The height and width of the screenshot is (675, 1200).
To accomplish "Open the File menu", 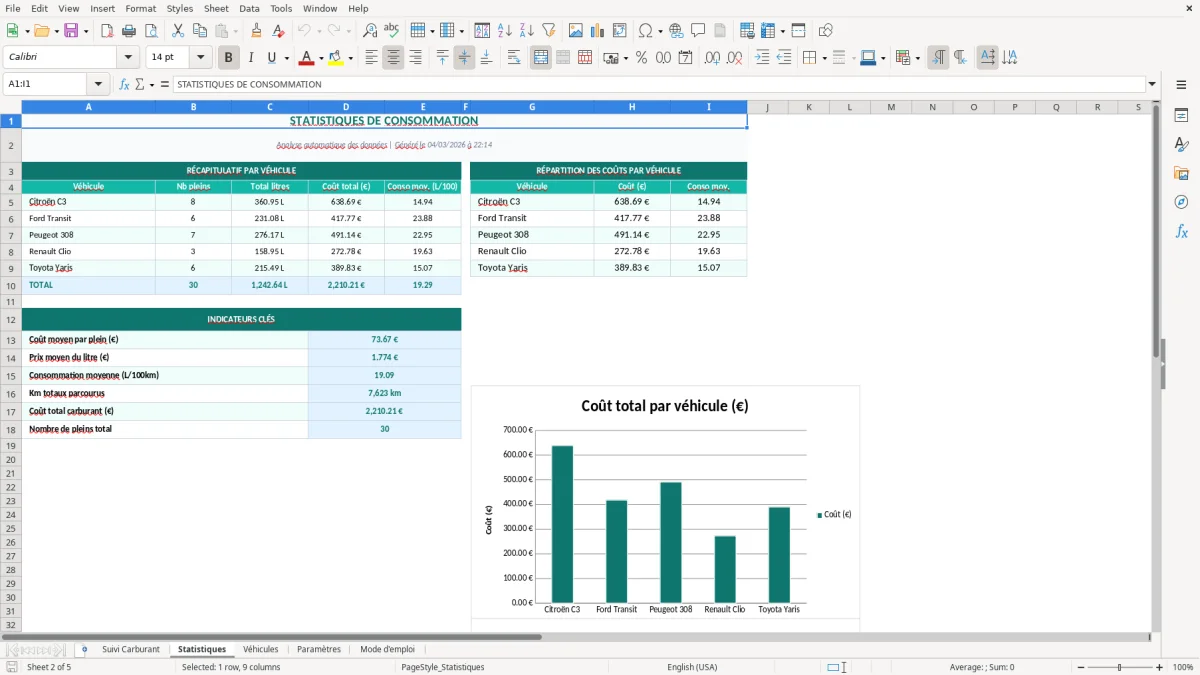I will click(x=13, y=8).
